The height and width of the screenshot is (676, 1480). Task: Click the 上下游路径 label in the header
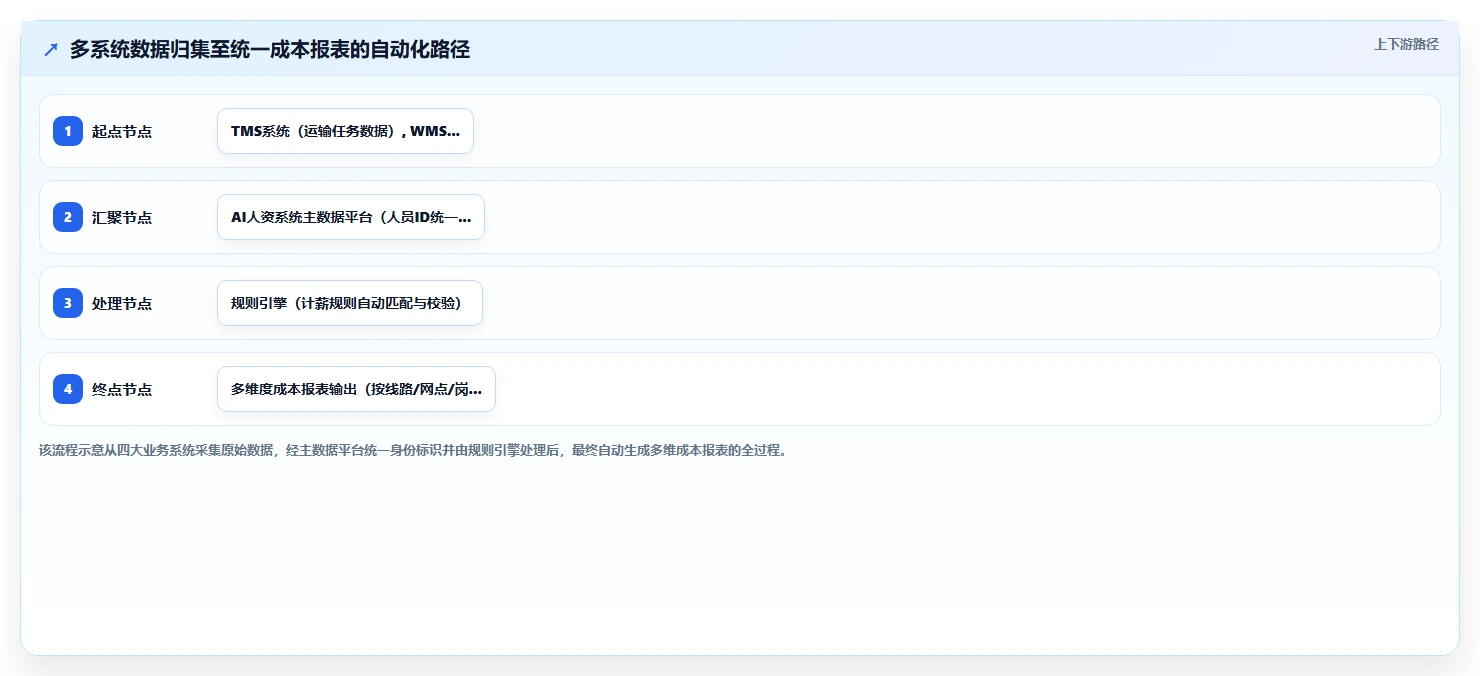pyautogui.click(x=1406, y=44)
